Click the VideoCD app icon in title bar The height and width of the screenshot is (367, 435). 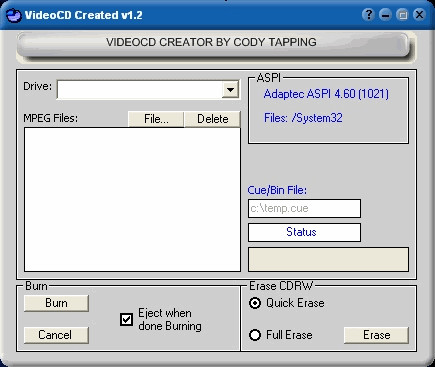[x=13, y=15]
